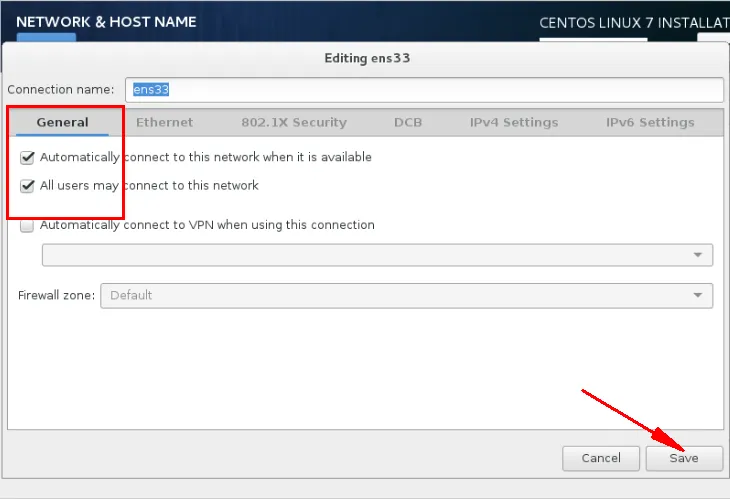Click Save to apply connection settings

tap(684, 458)
